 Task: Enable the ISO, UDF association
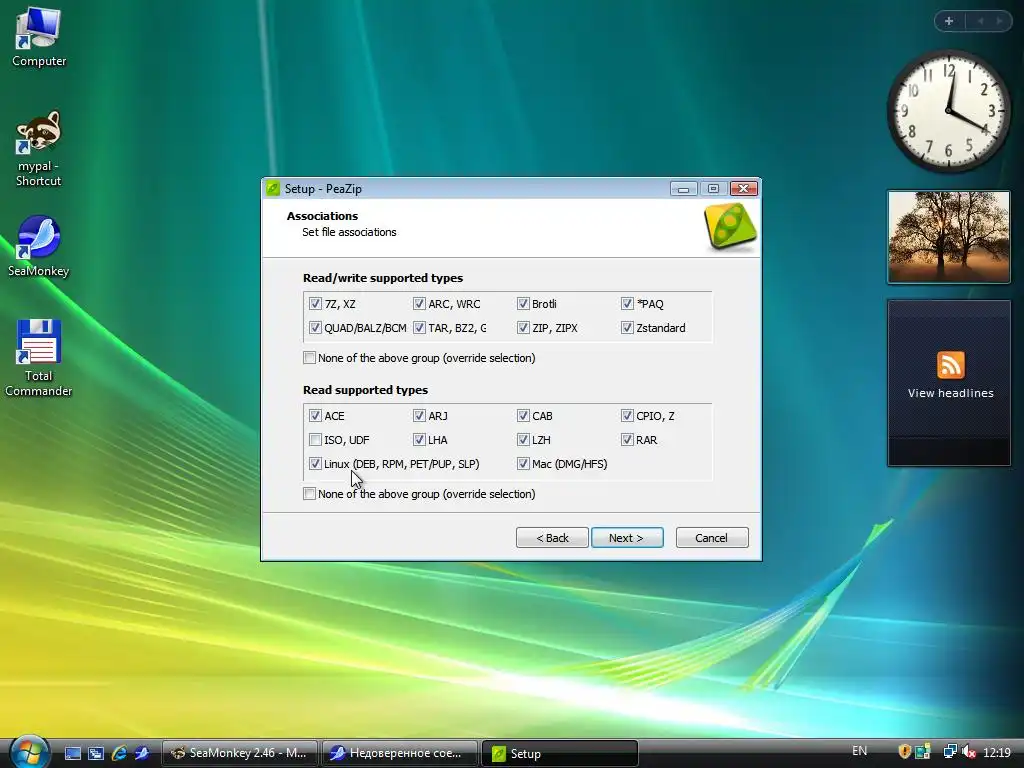tap(315, 440)
